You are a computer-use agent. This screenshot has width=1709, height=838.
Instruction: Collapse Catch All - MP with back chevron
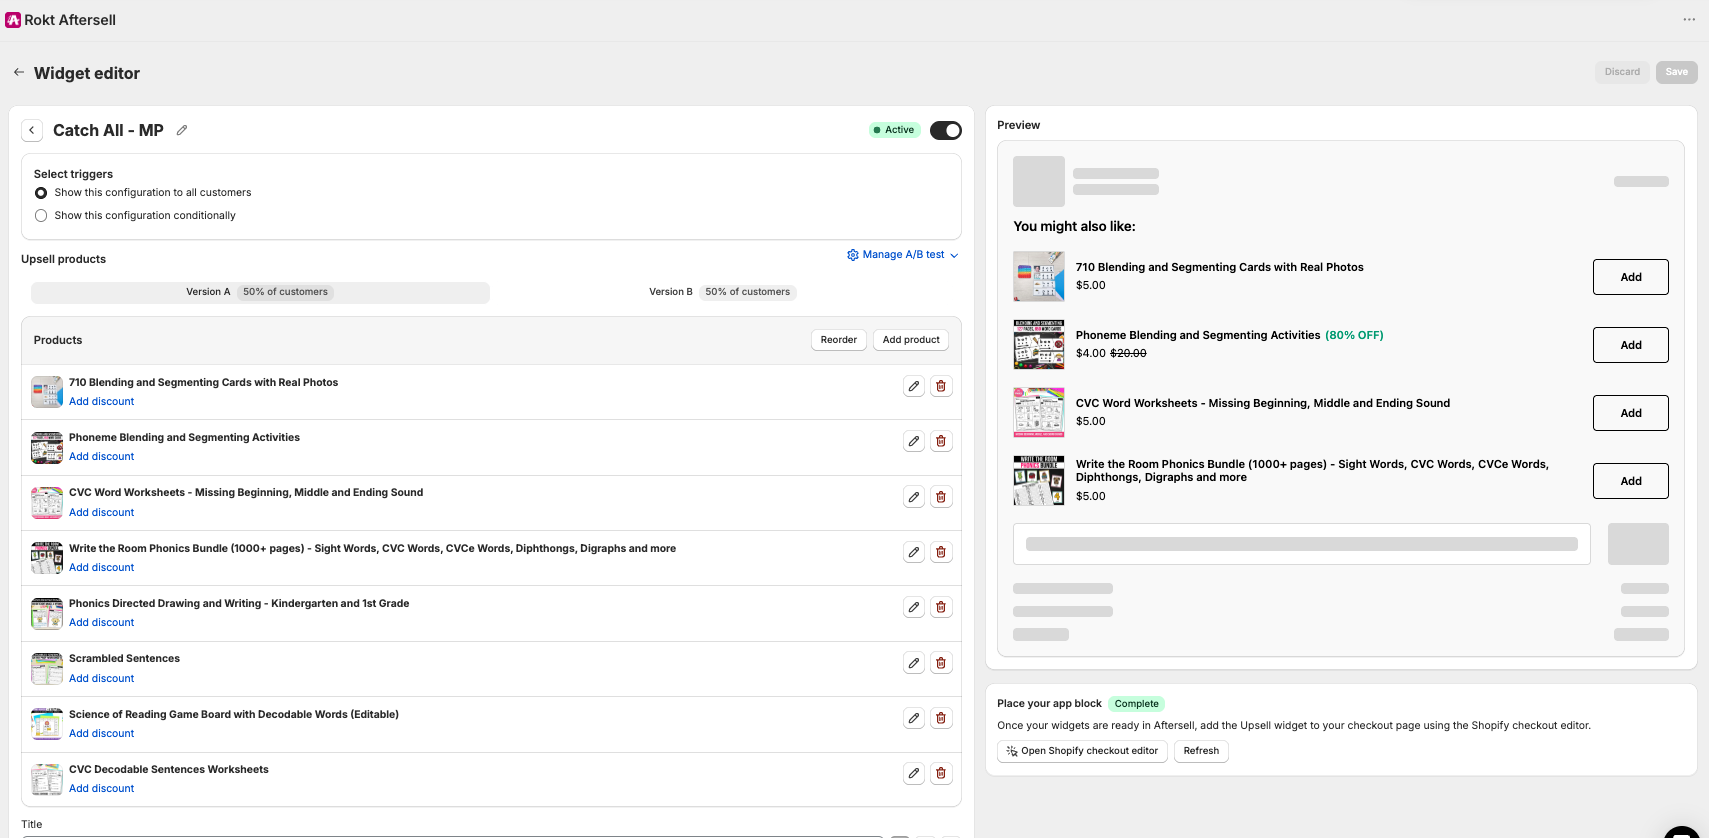(x=32, y=130)
